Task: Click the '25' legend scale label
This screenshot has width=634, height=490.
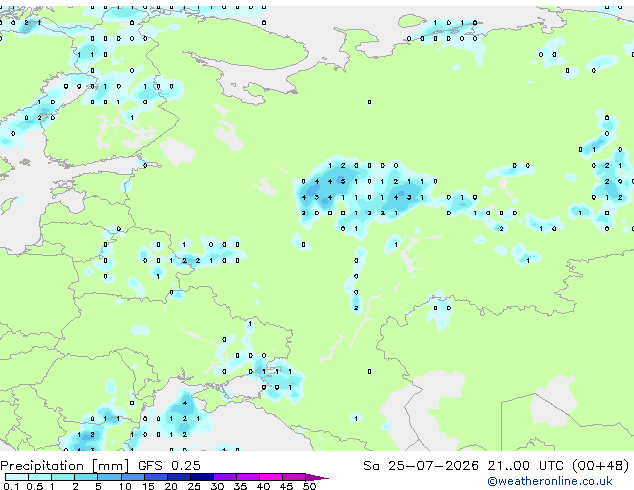Action: 194,486
